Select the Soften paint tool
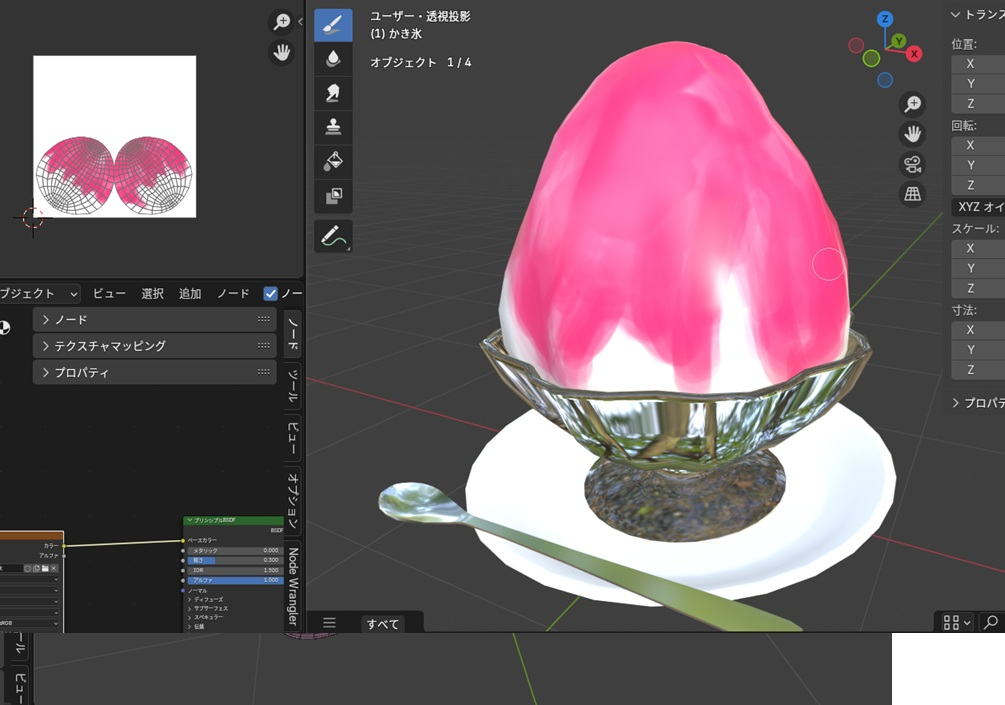 click(333, 59)
